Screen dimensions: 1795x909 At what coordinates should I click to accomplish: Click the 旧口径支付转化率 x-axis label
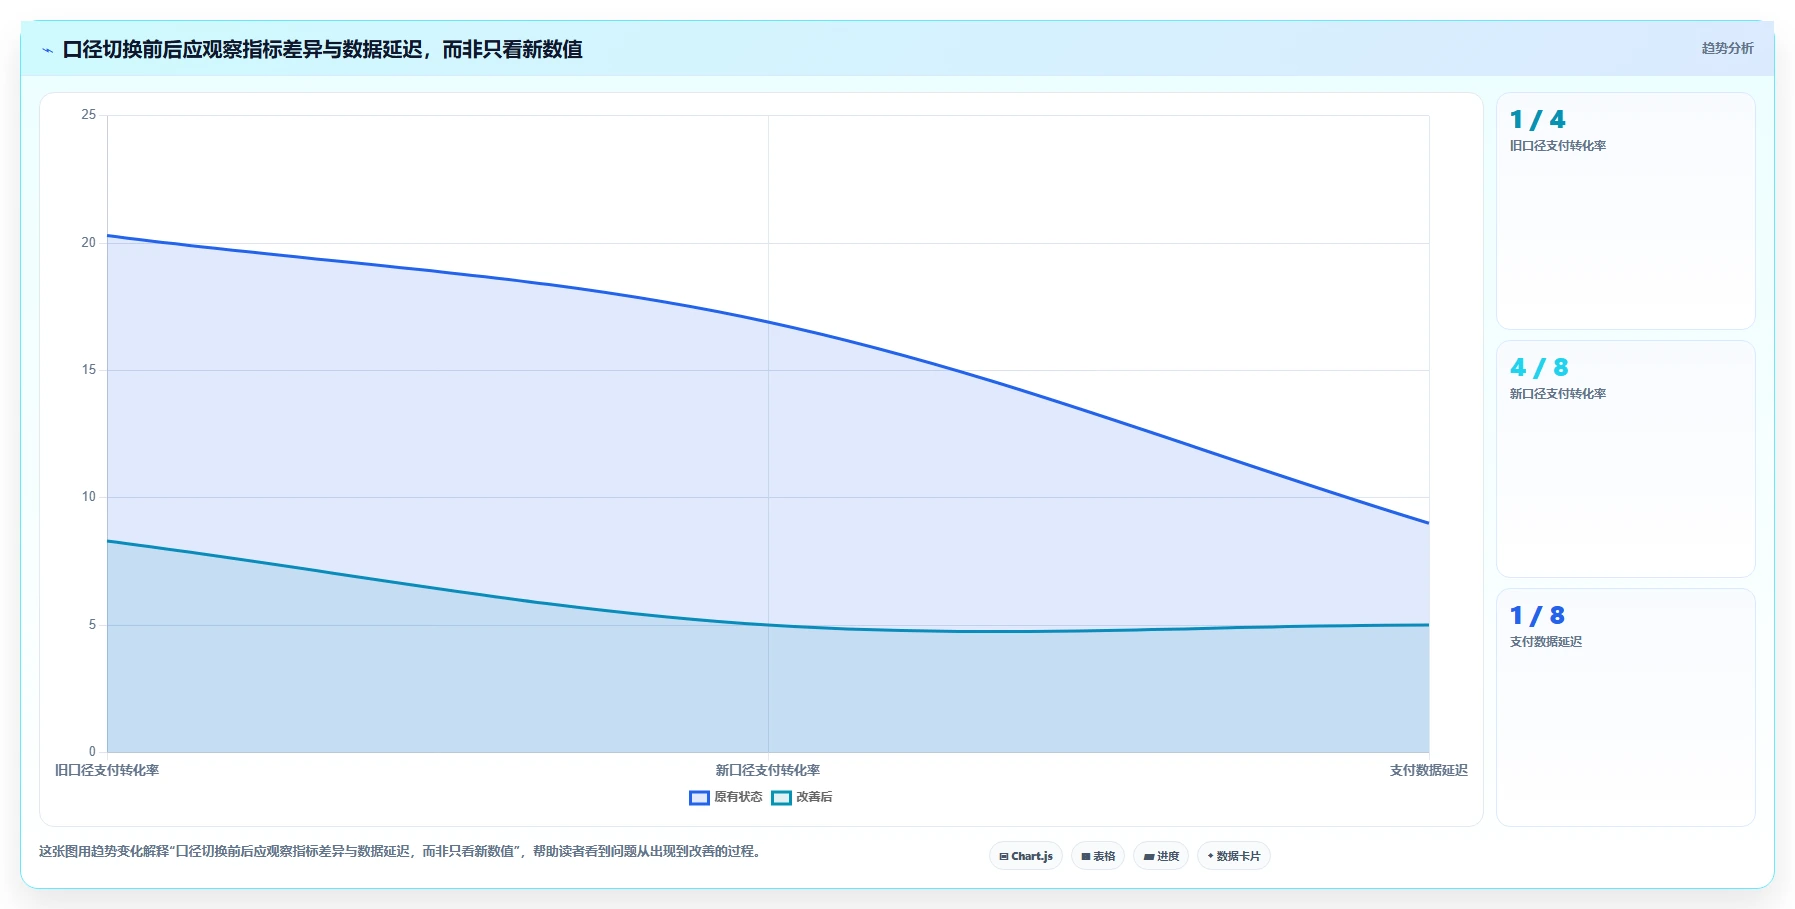click(107, 770)
